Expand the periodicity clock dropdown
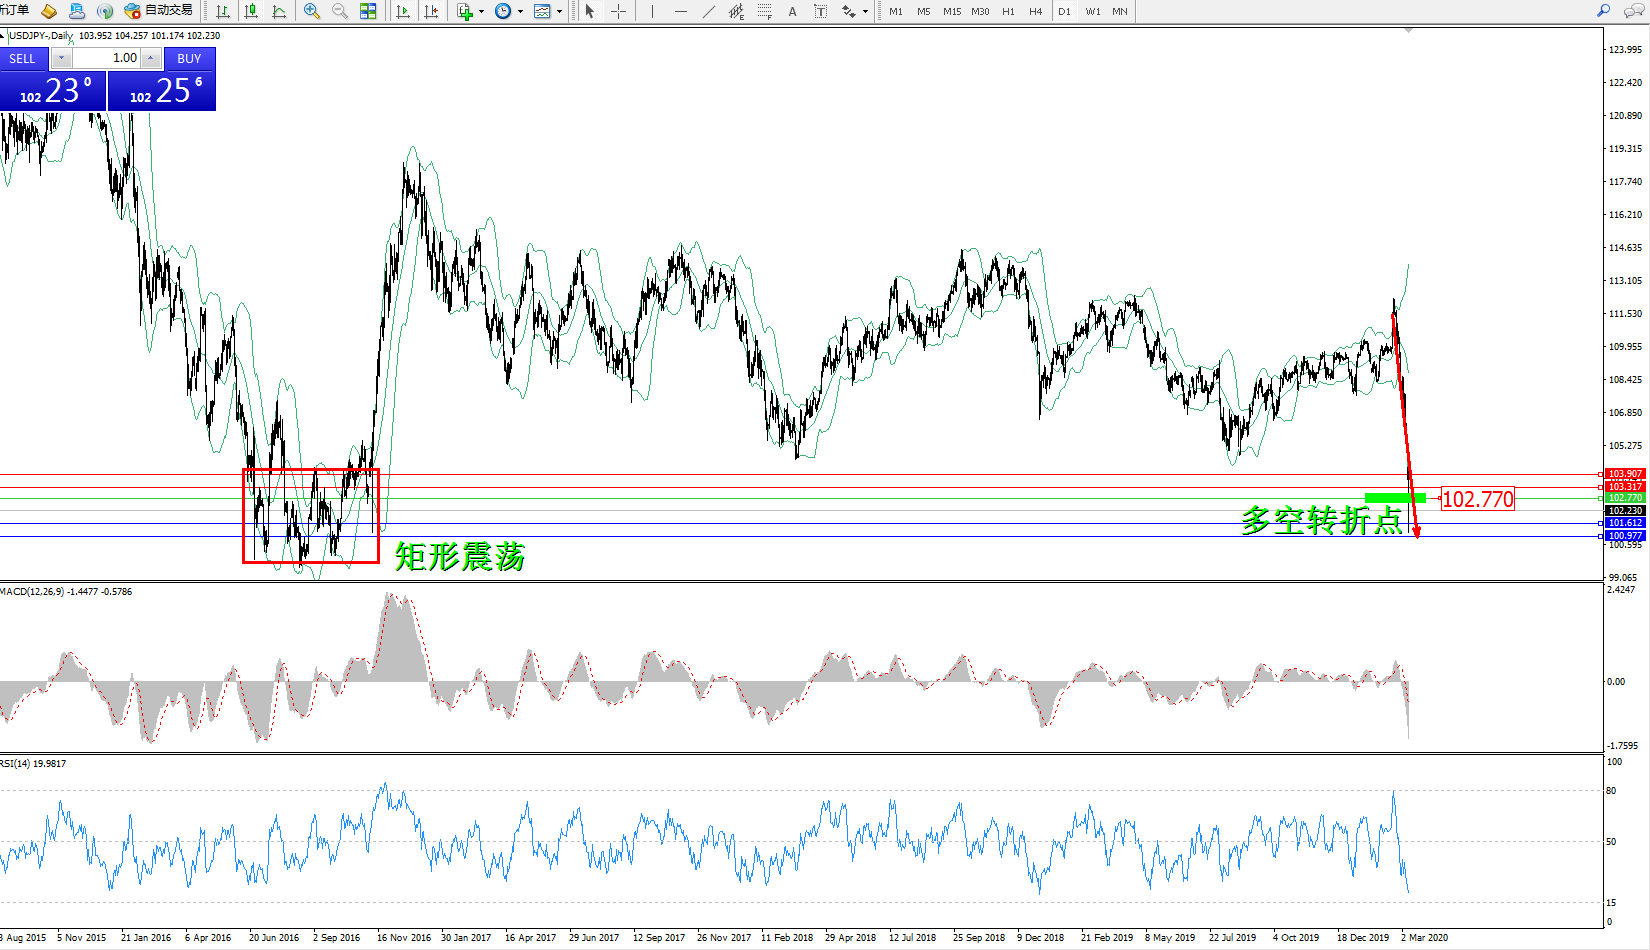 [x=520, y=12]
